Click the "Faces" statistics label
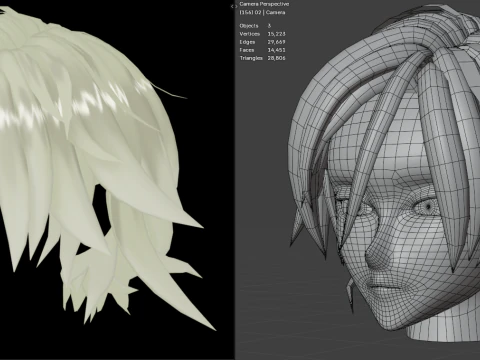 coord(247,50)
